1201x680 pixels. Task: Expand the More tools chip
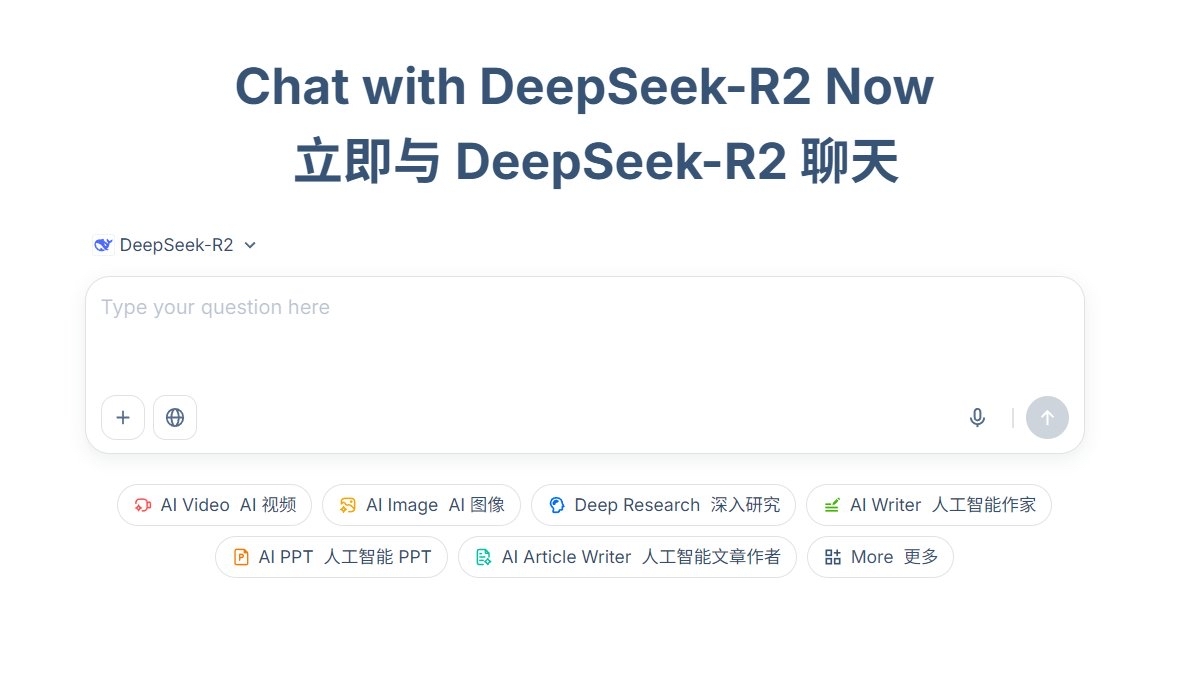(x=880, y=557)
